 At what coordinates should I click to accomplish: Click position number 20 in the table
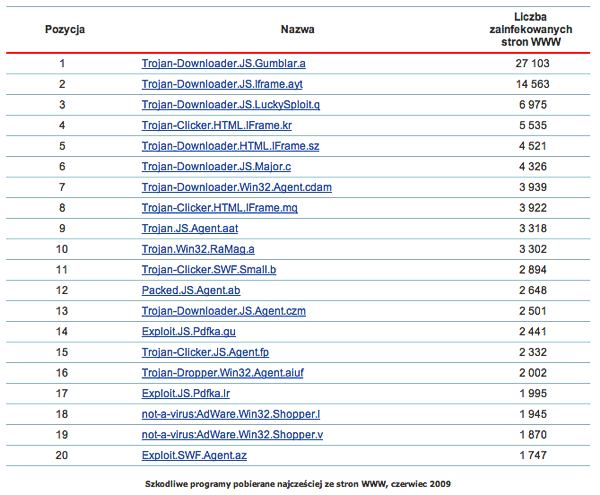point(62,456)
